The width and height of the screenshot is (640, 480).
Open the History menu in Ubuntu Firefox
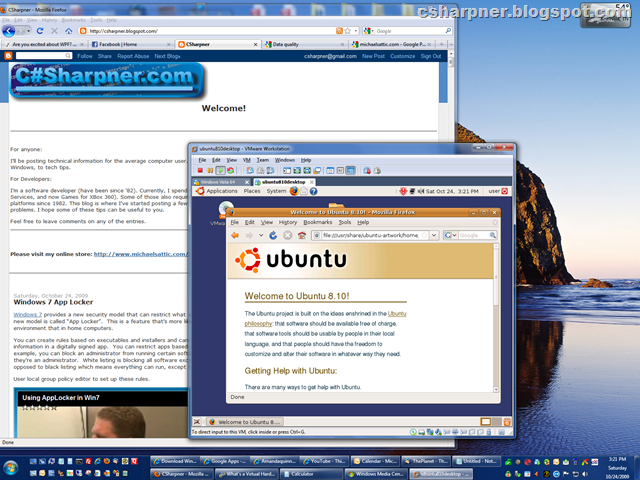click(x=288, y=222)
